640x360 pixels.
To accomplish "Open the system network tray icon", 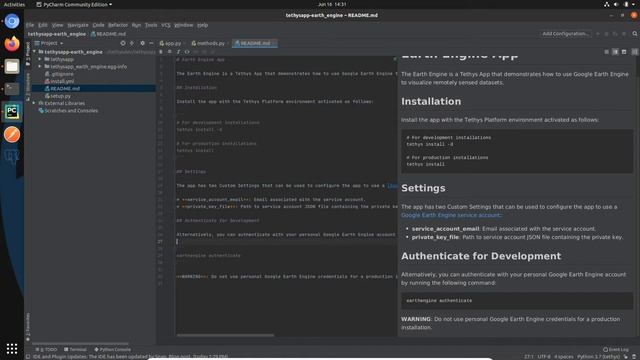I will [607, 4].
